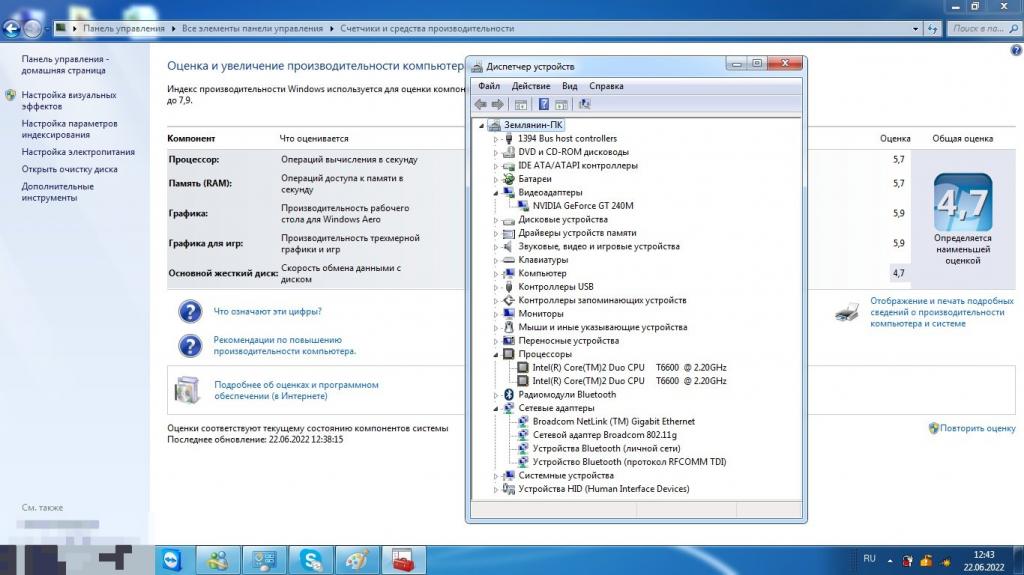Click the 'Что означают эти цифры?' link
Image resolution: width=1024 pixels, height=575 pixels.
point(267,312)
